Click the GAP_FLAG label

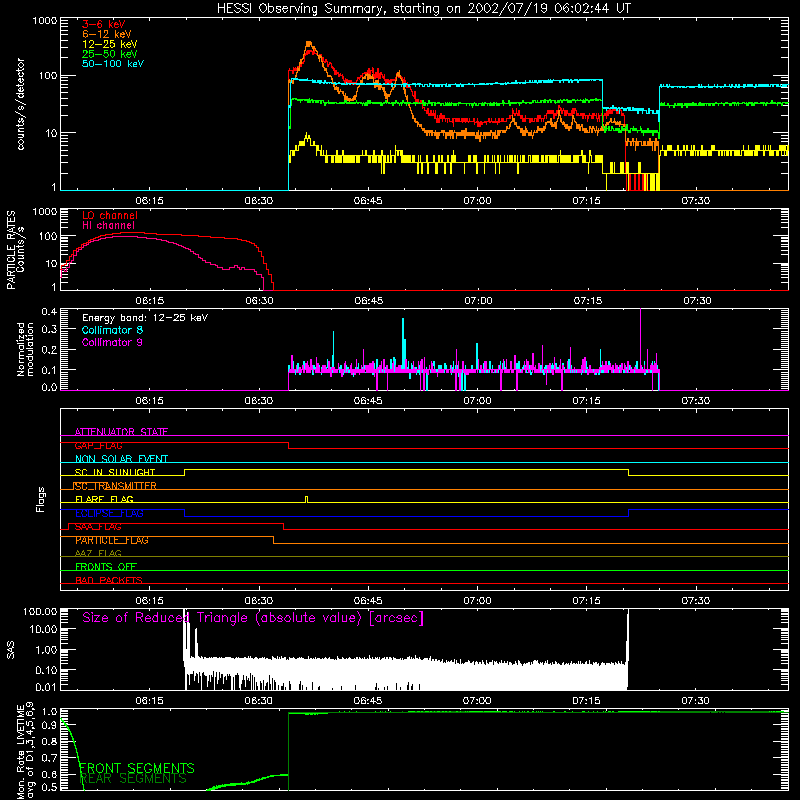(98, 445)
